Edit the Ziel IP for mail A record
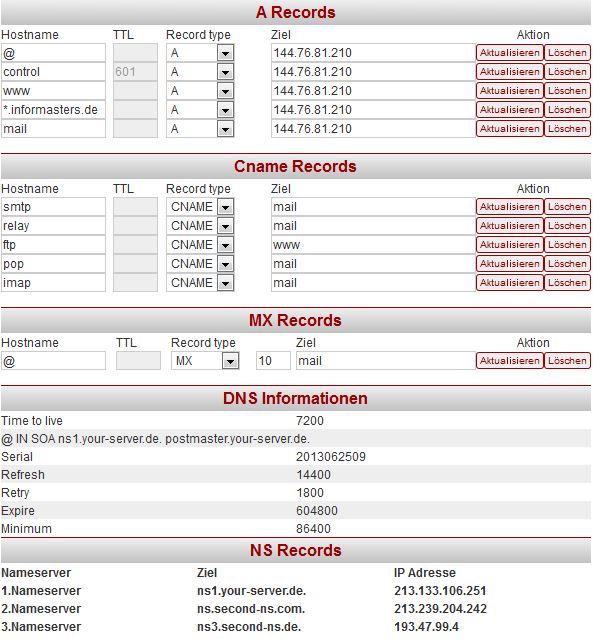Viewport: 593px width, 639px height. pyautogui.click(x=373, y=129)
